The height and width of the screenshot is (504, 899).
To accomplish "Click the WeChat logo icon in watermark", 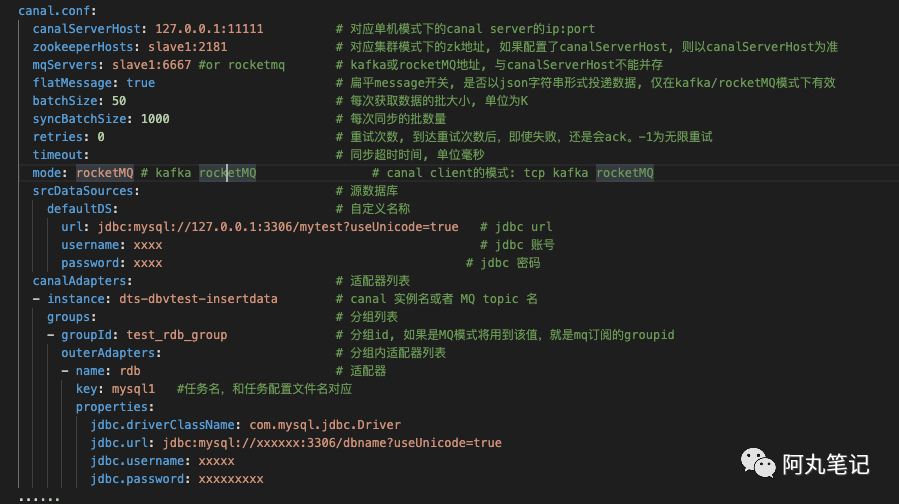I will (758, 463).
